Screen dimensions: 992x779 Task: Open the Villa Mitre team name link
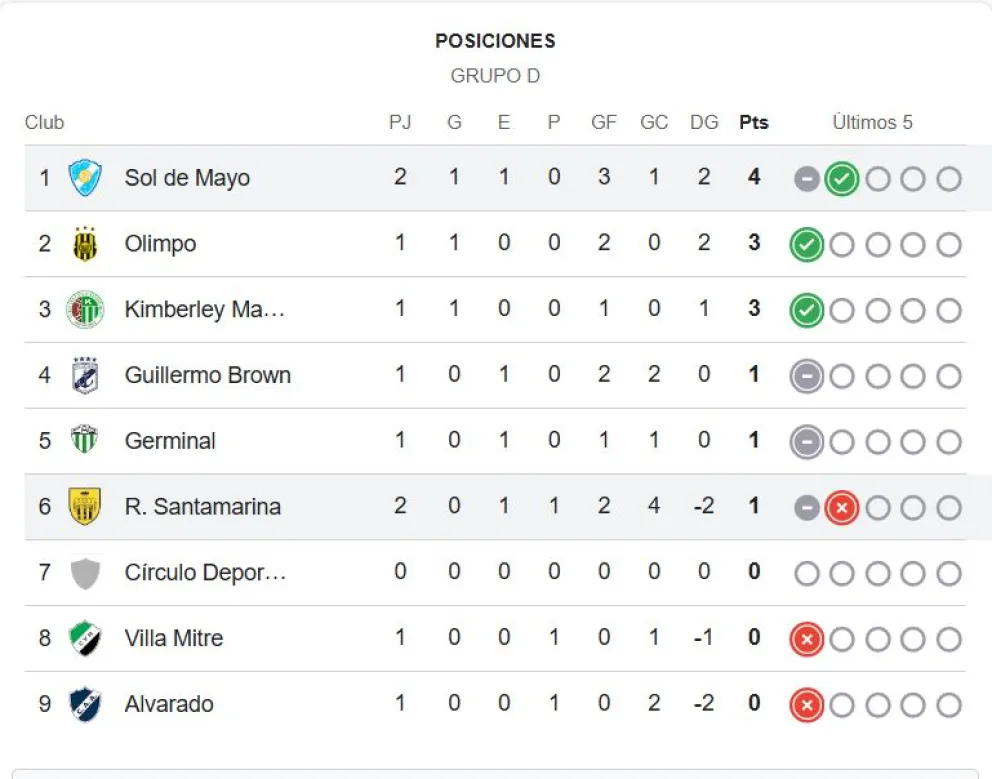(173, 638)
